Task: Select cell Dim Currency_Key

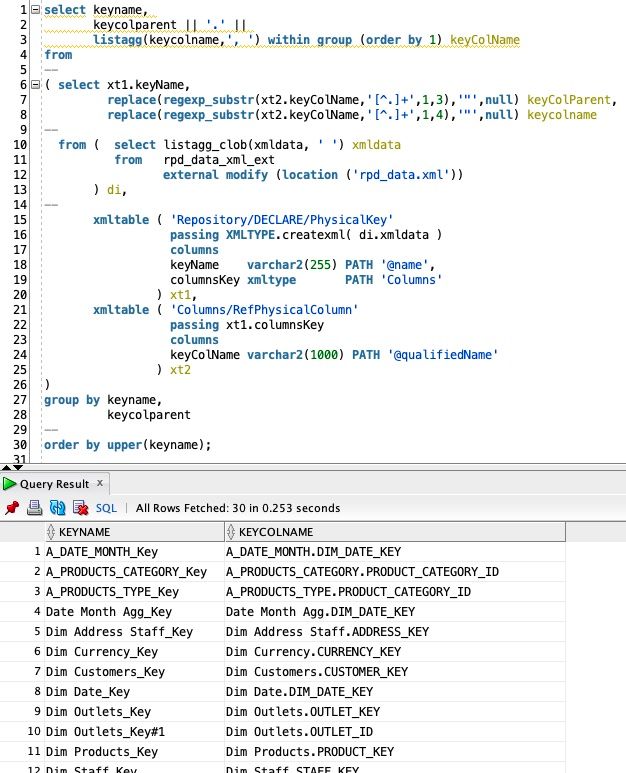Action: tap(135, 652)
